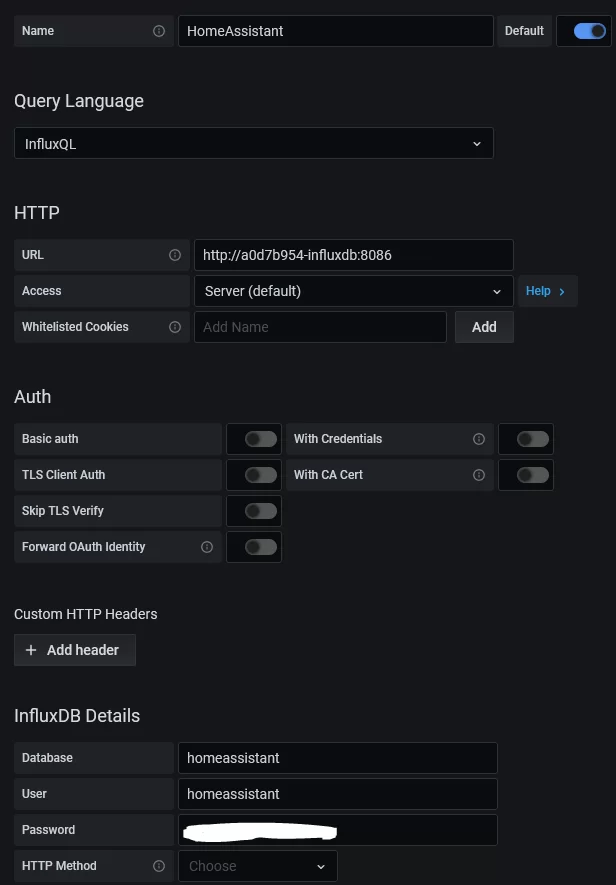This screenshot has width=616, height=885.
Task: Click the Add button for Whitelisted Cookies
Action: click(x=484, y=327)
